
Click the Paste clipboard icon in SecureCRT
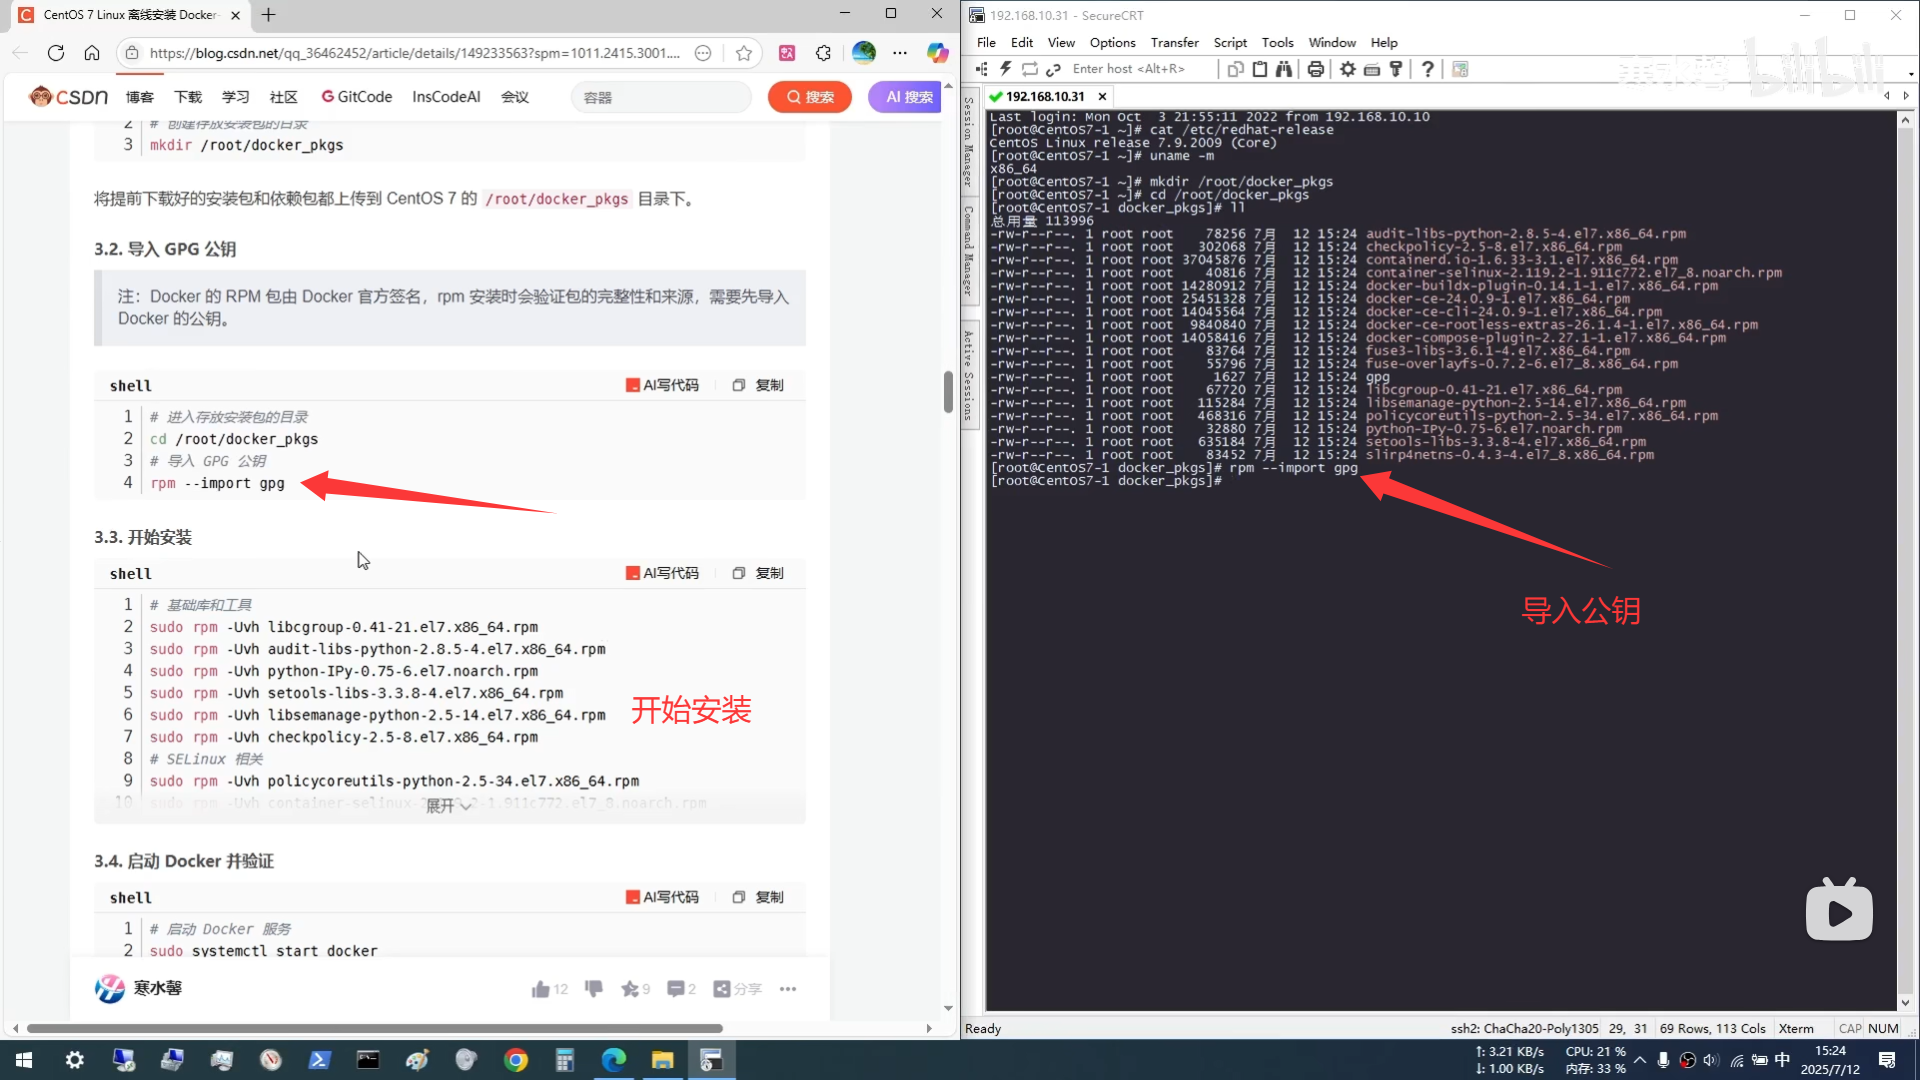point(1260,69)
